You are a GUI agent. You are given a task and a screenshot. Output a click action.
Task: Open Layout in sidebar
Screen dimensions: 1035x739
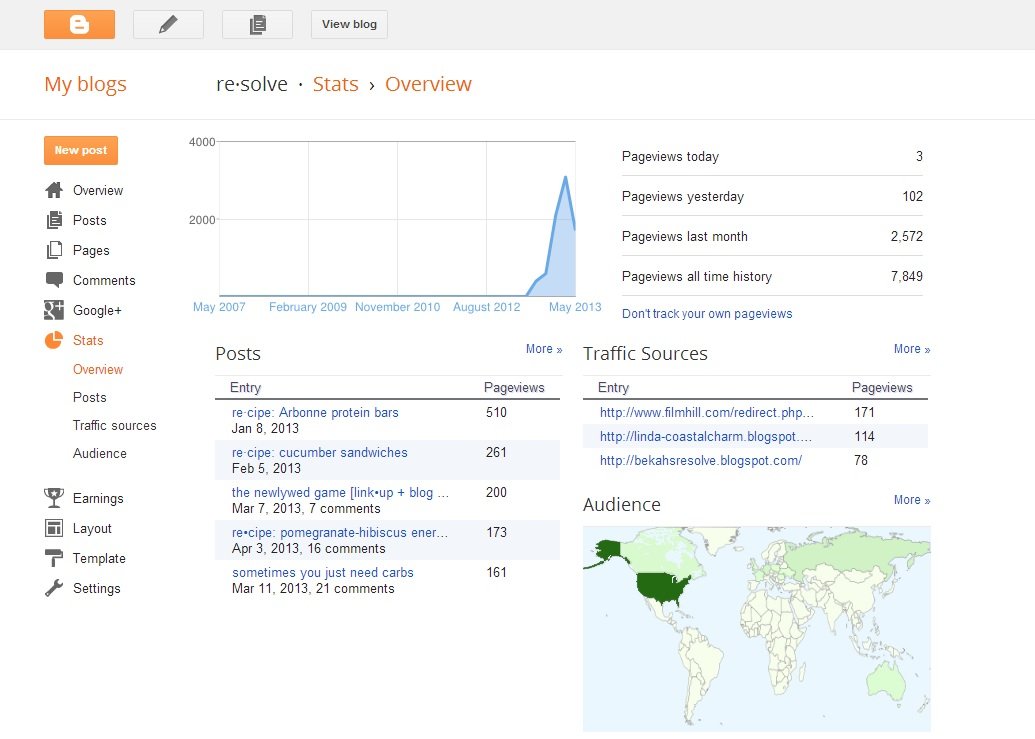point(92,529)
